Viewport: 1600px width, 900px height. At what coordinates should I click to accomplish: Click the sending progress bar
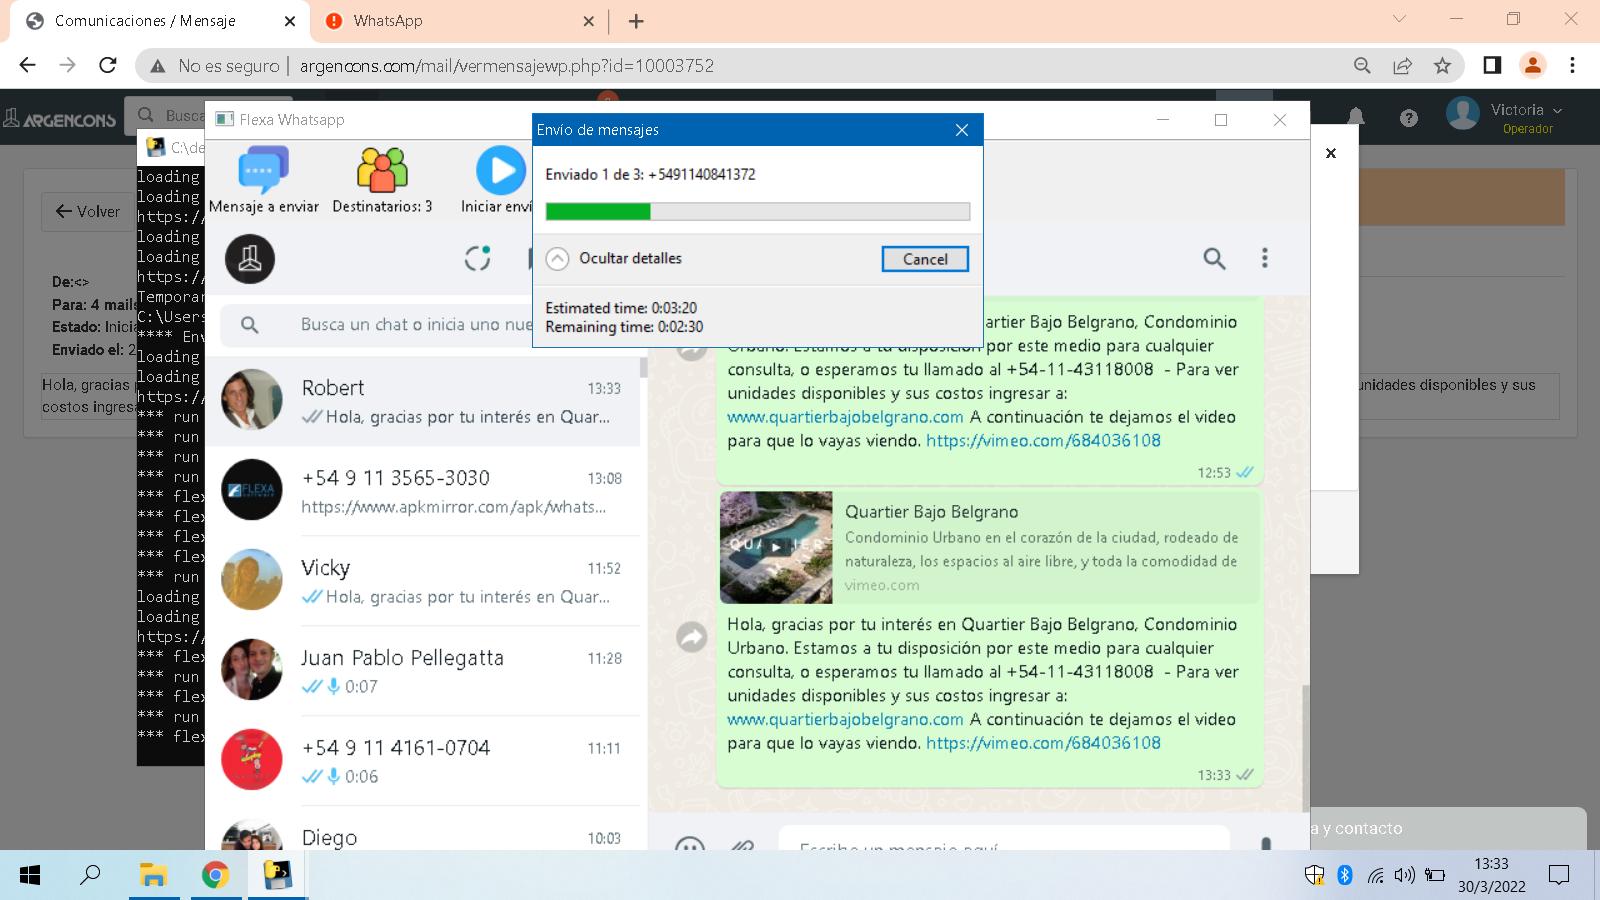(757, 211)
